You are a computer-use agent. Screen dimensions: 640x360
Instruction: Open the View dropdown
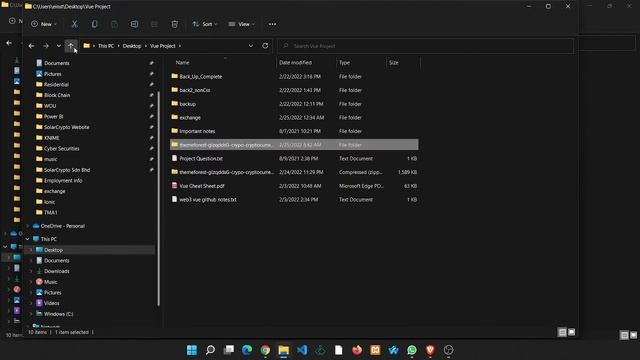[x=241, y=24]
